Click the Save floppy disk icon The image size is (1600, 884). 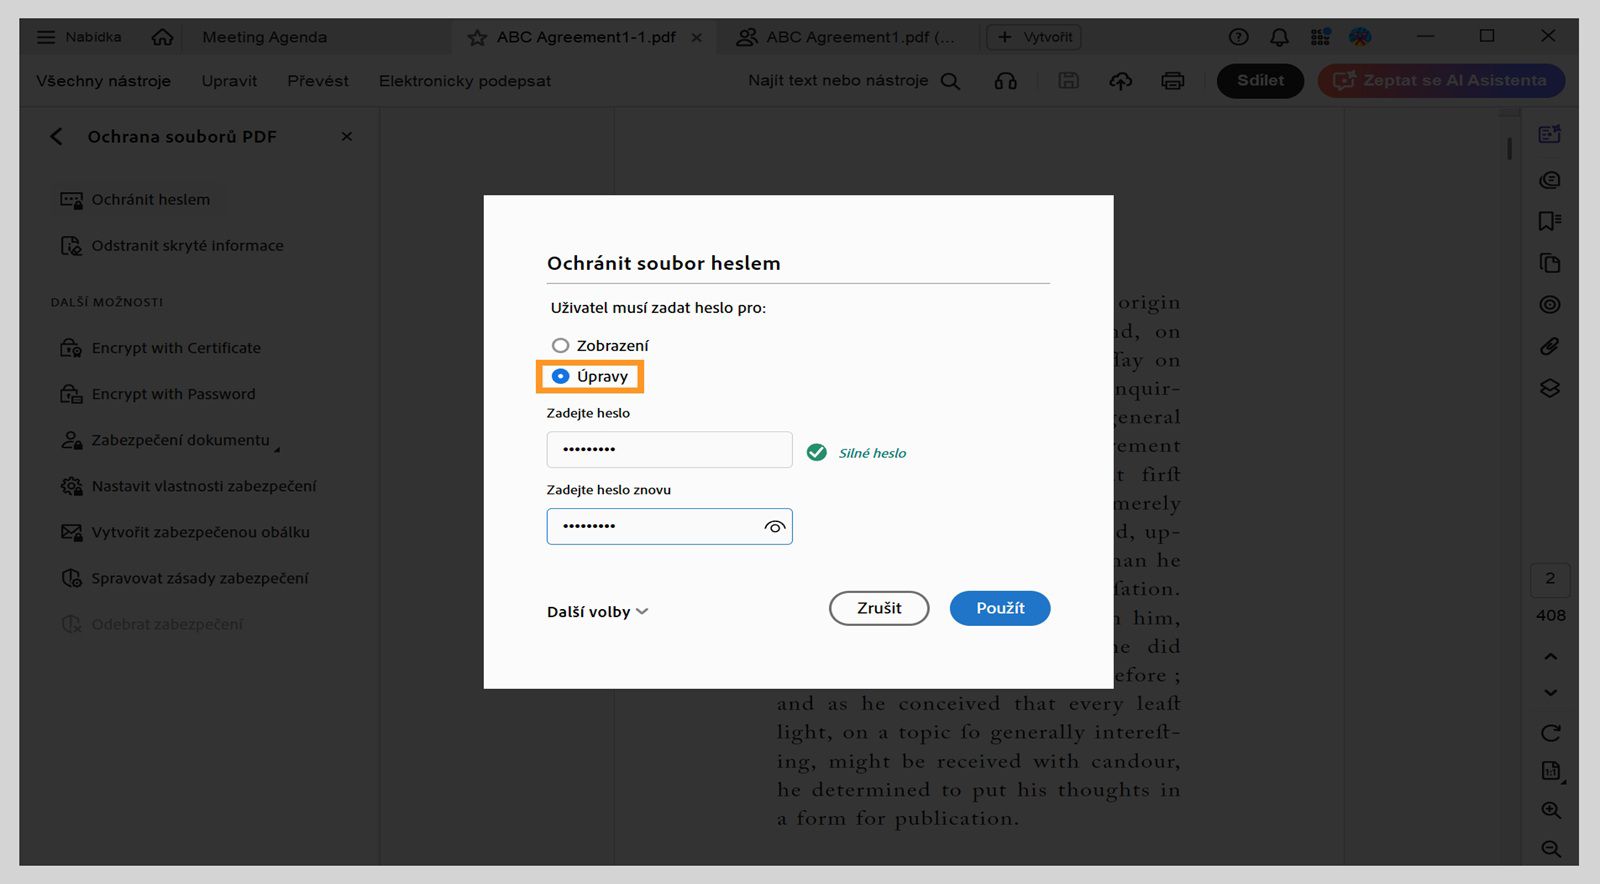coord(1068,81)
